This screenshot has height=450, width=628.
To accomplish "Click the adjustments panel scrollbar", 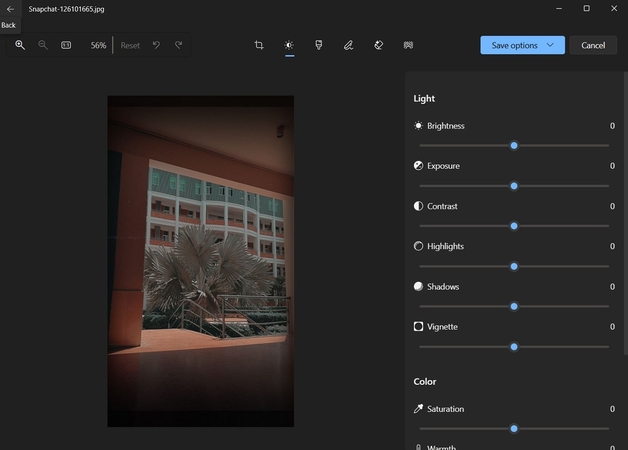I will point(626,213).
